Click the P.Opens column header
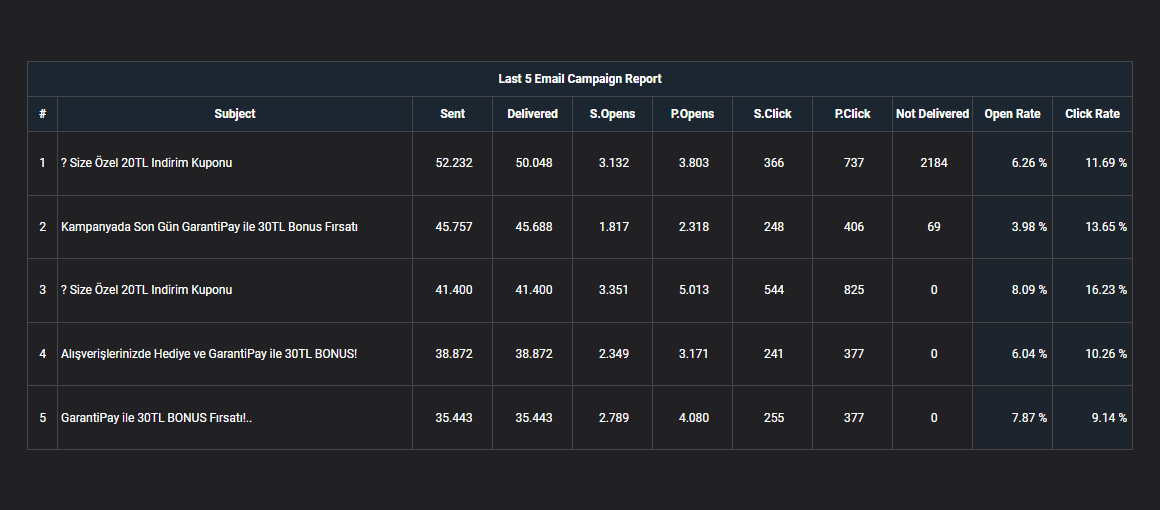Image resolution: width=1160 pixels, height=510 pixels. 692,114
